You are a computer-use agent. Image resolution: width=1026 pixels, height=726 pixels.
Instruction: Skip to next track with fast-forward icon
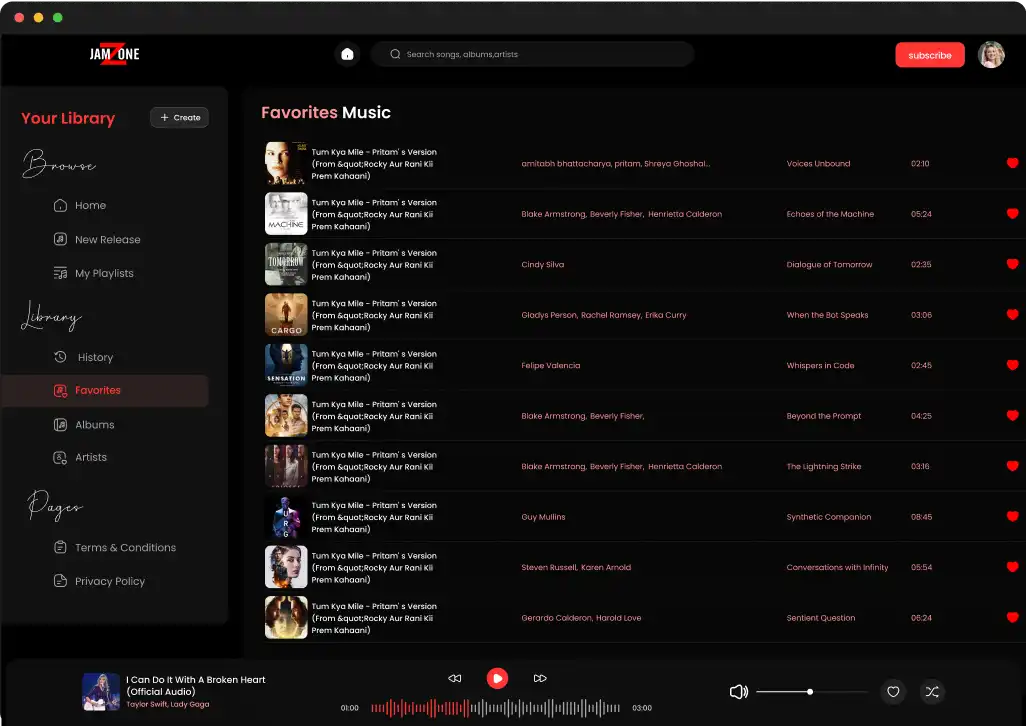point(540,678)
